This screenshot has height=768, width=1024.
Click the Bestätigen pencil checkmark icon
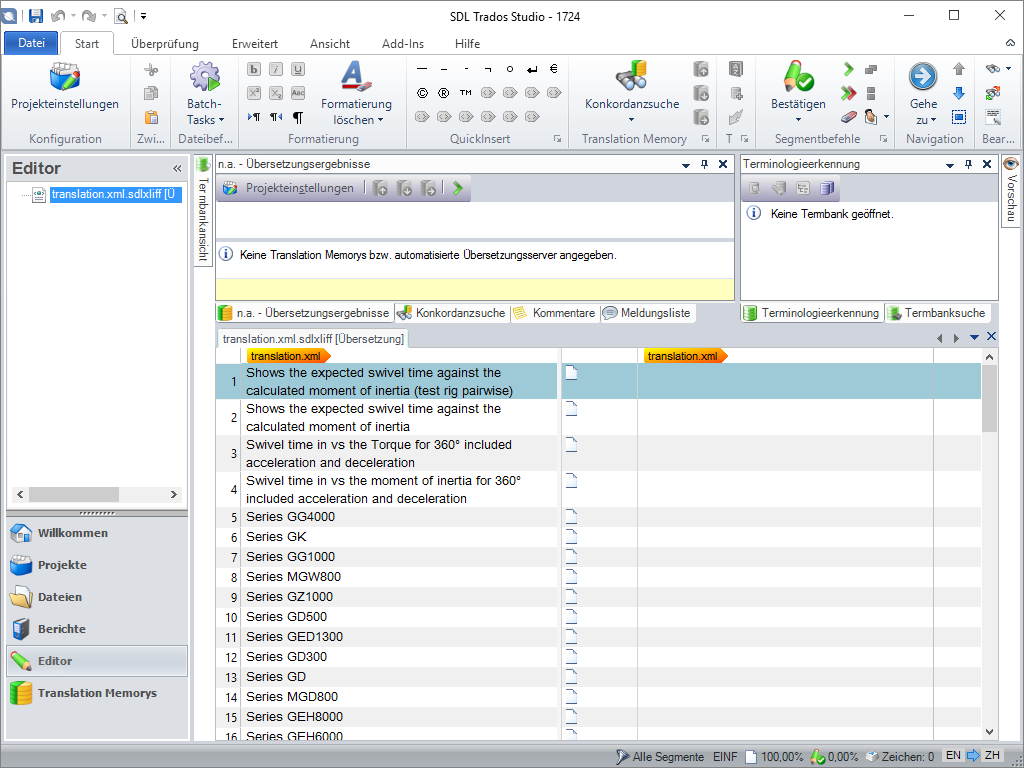[x=798, y=76]
